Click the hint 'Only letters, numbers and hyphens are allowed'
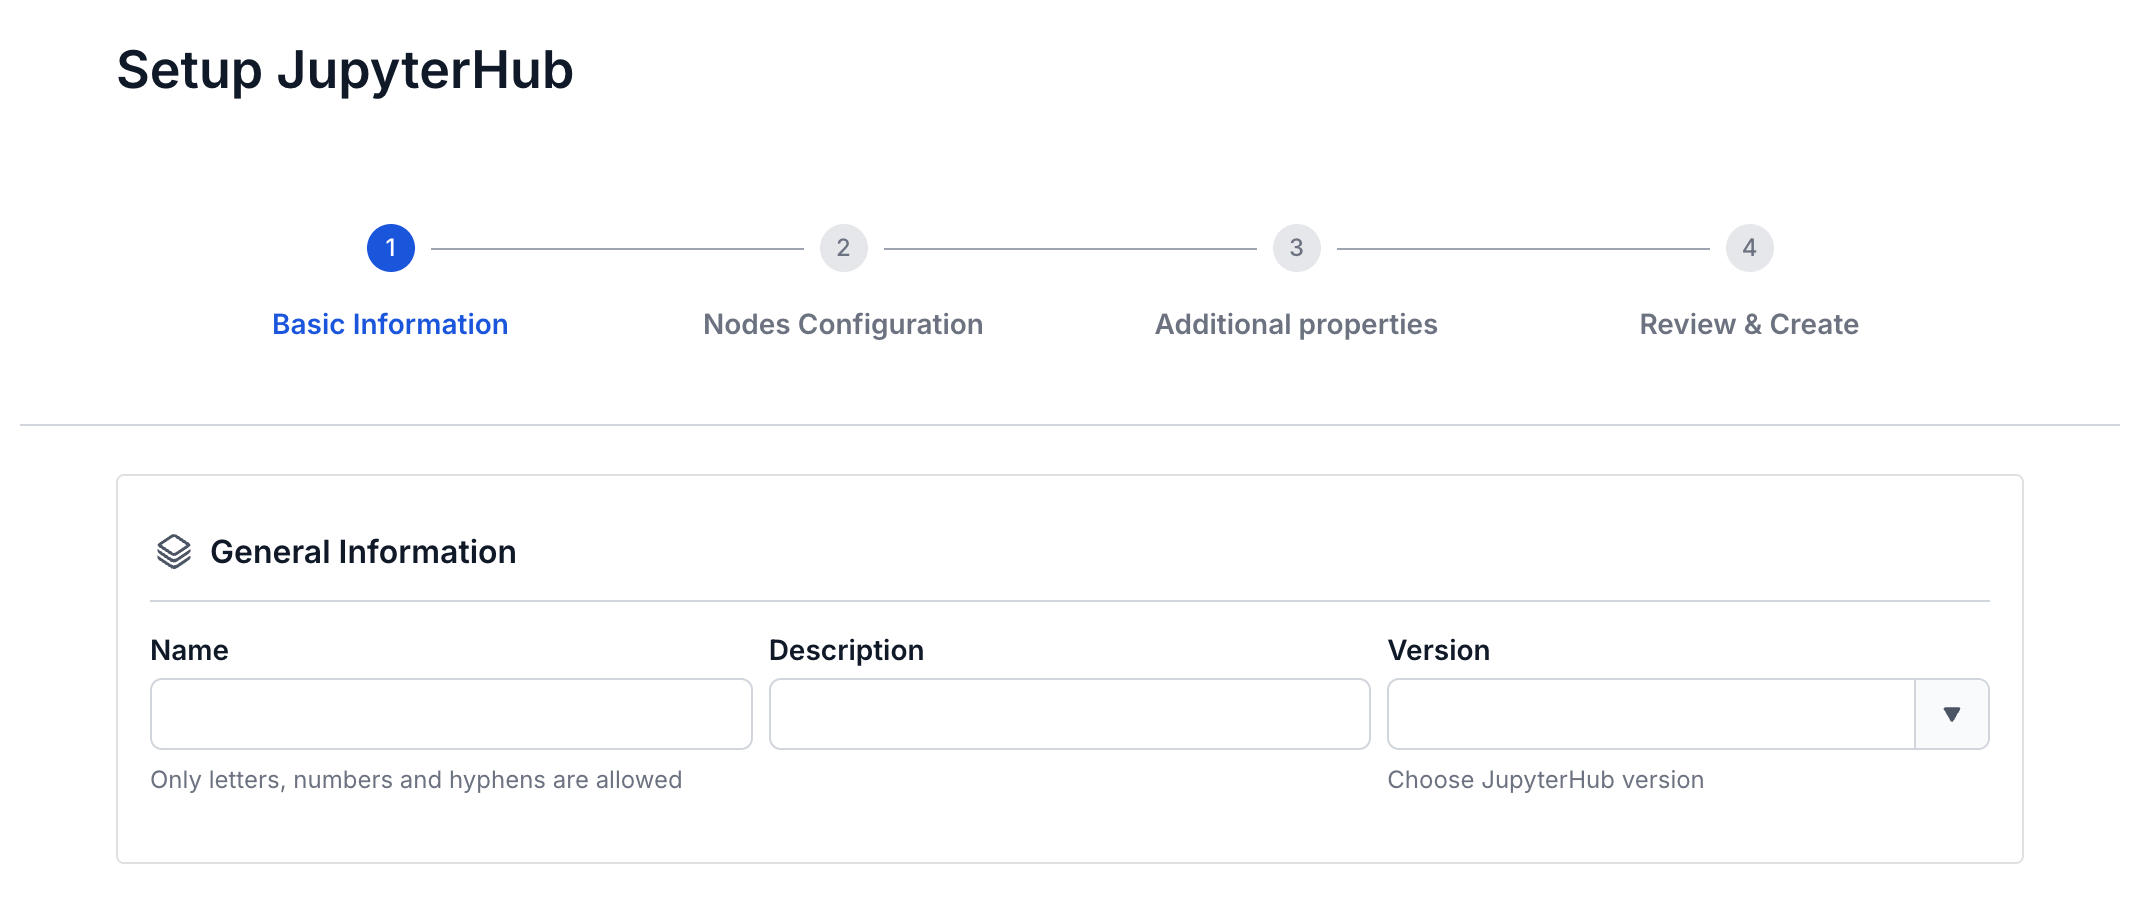This screenshot has width=2142, height=906. click(x=416, y=780)
